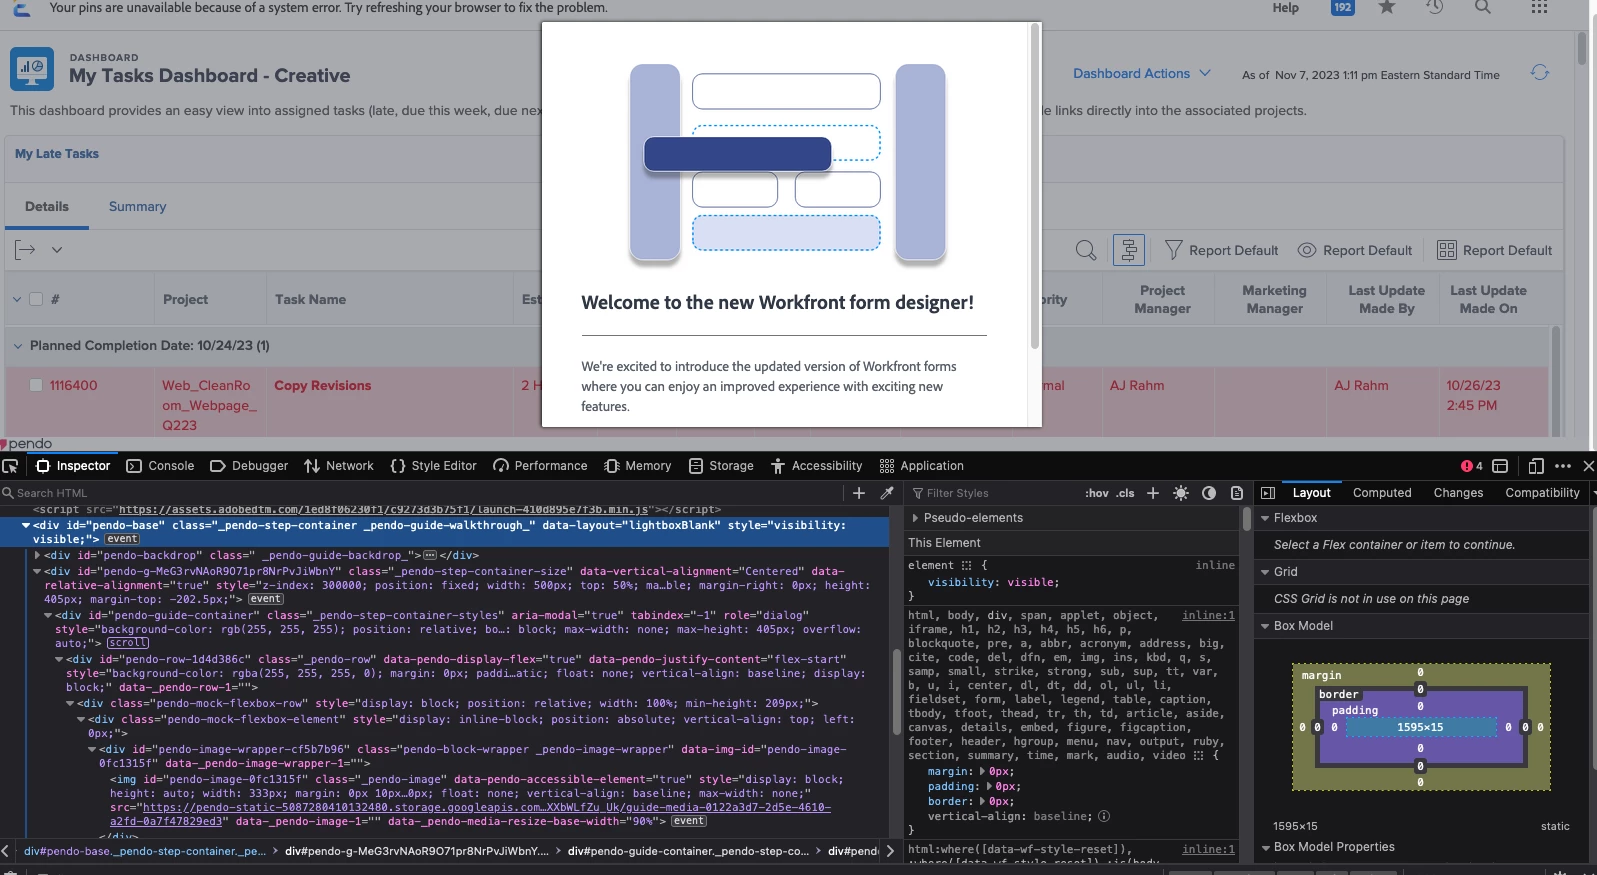Switch to the Console tab

click(160, 466)
